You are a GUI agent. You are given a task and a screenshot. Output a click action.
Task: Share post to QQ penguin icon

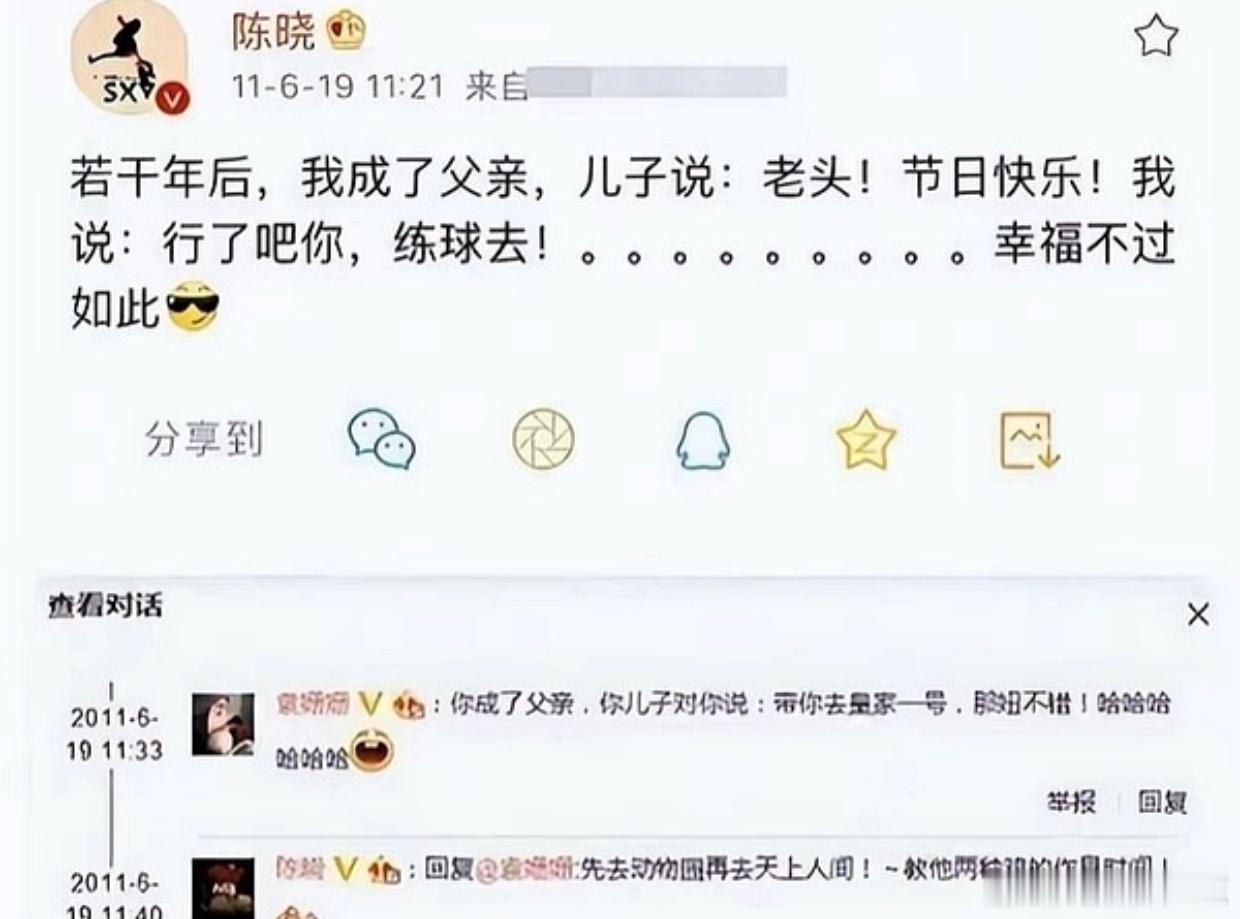click(x=703, y=441)
